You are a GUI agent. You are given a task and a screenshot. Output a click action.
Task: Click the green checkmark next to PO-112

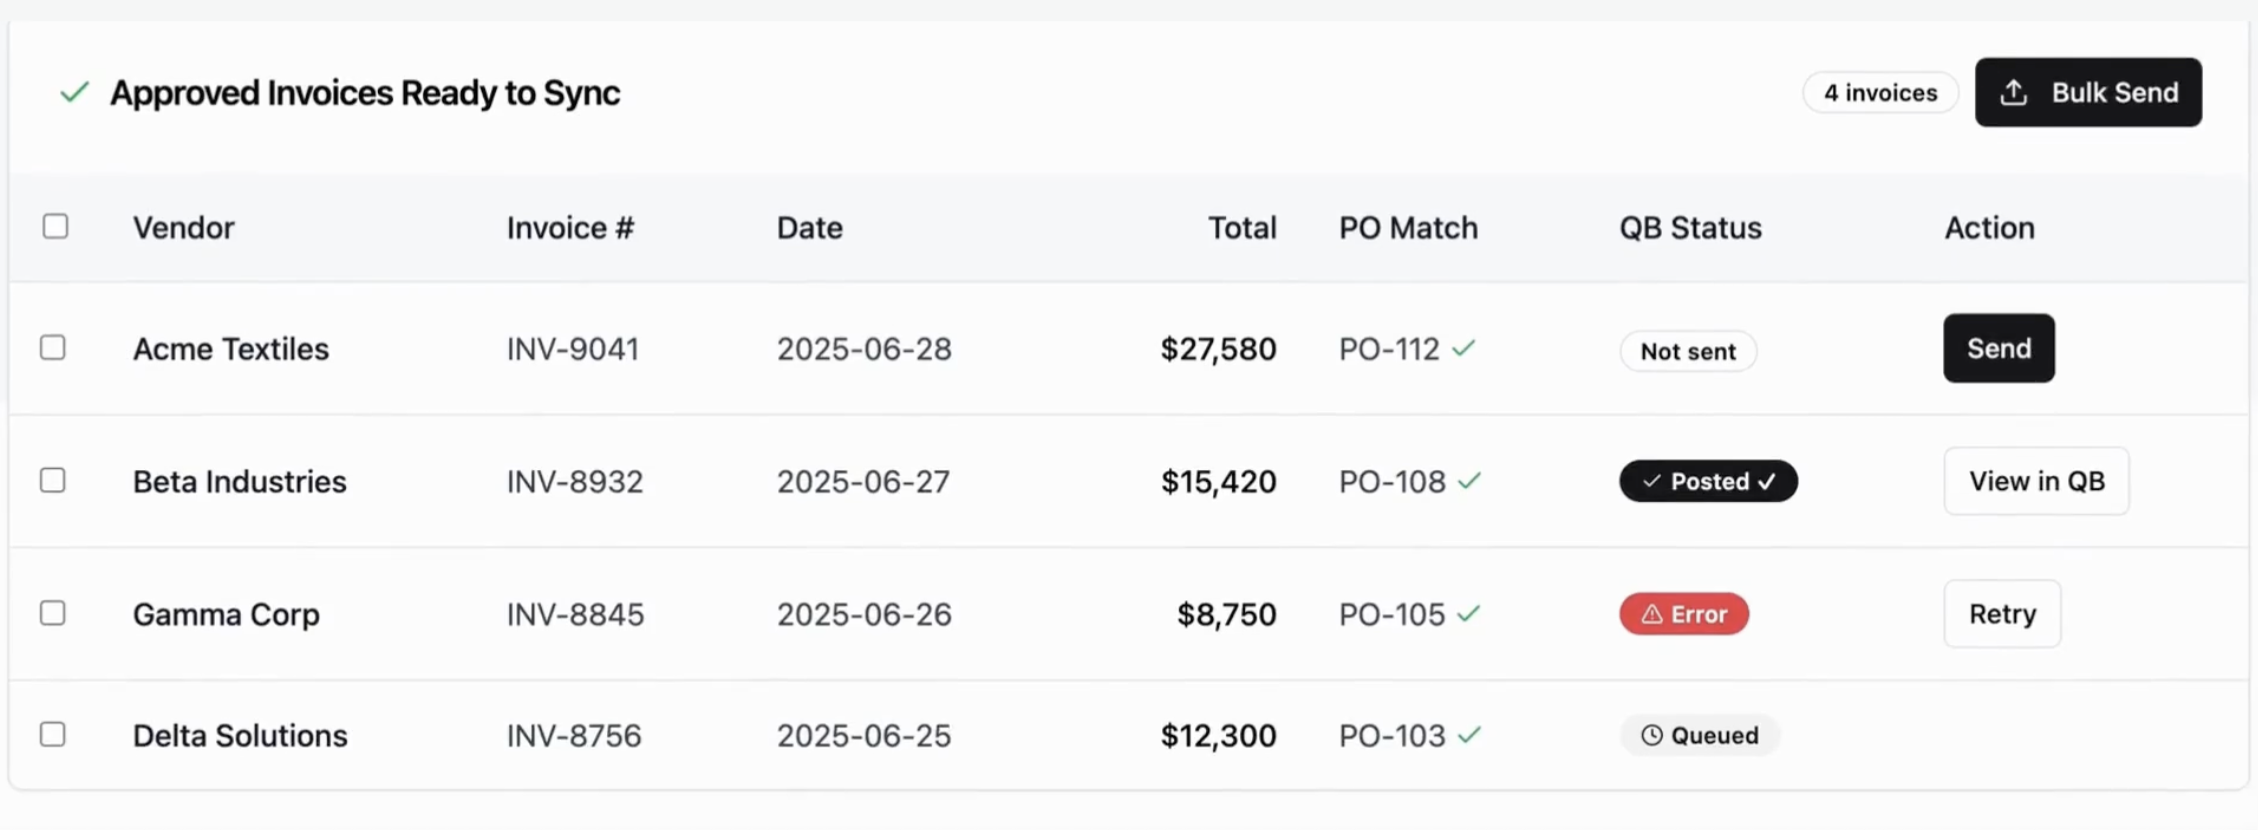[1464, 349]
